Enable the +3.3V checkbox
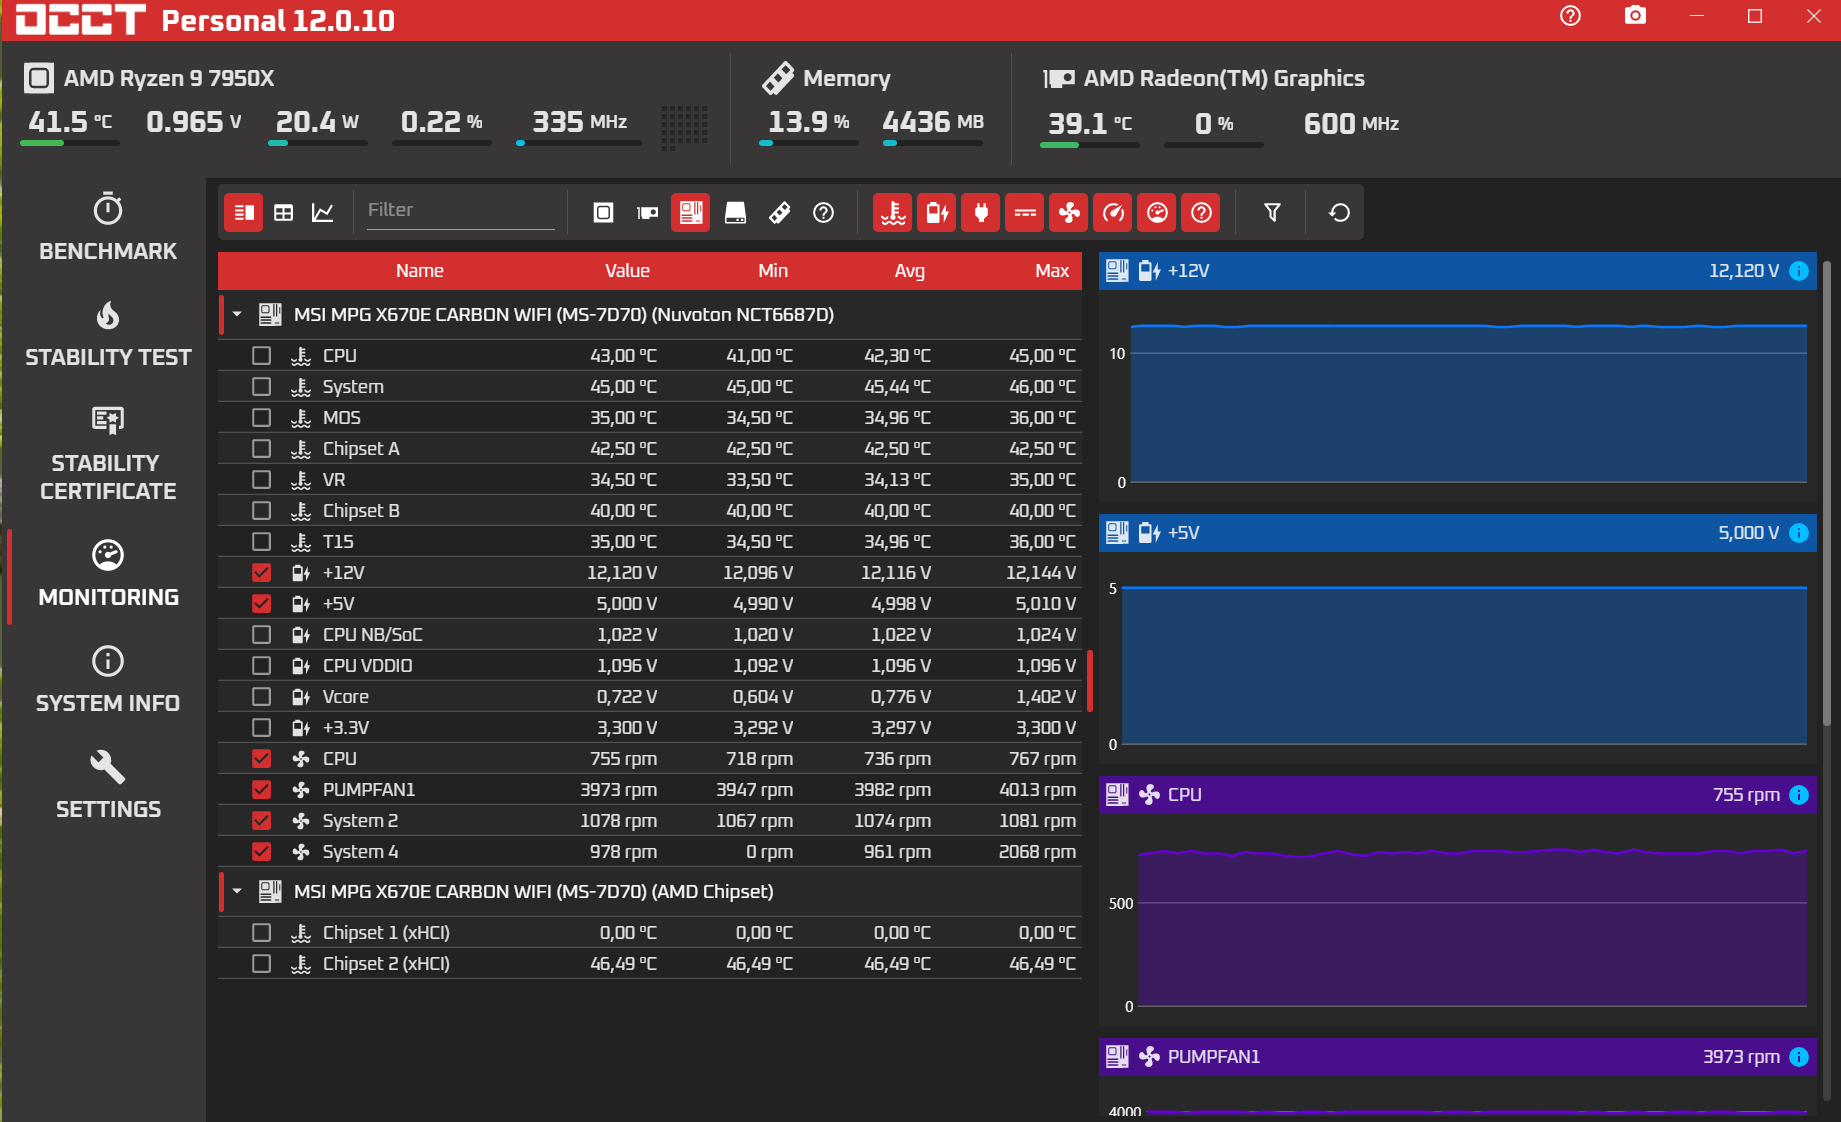Image resolution: width=1841 pixels, height=1122 pixels. 261,728
